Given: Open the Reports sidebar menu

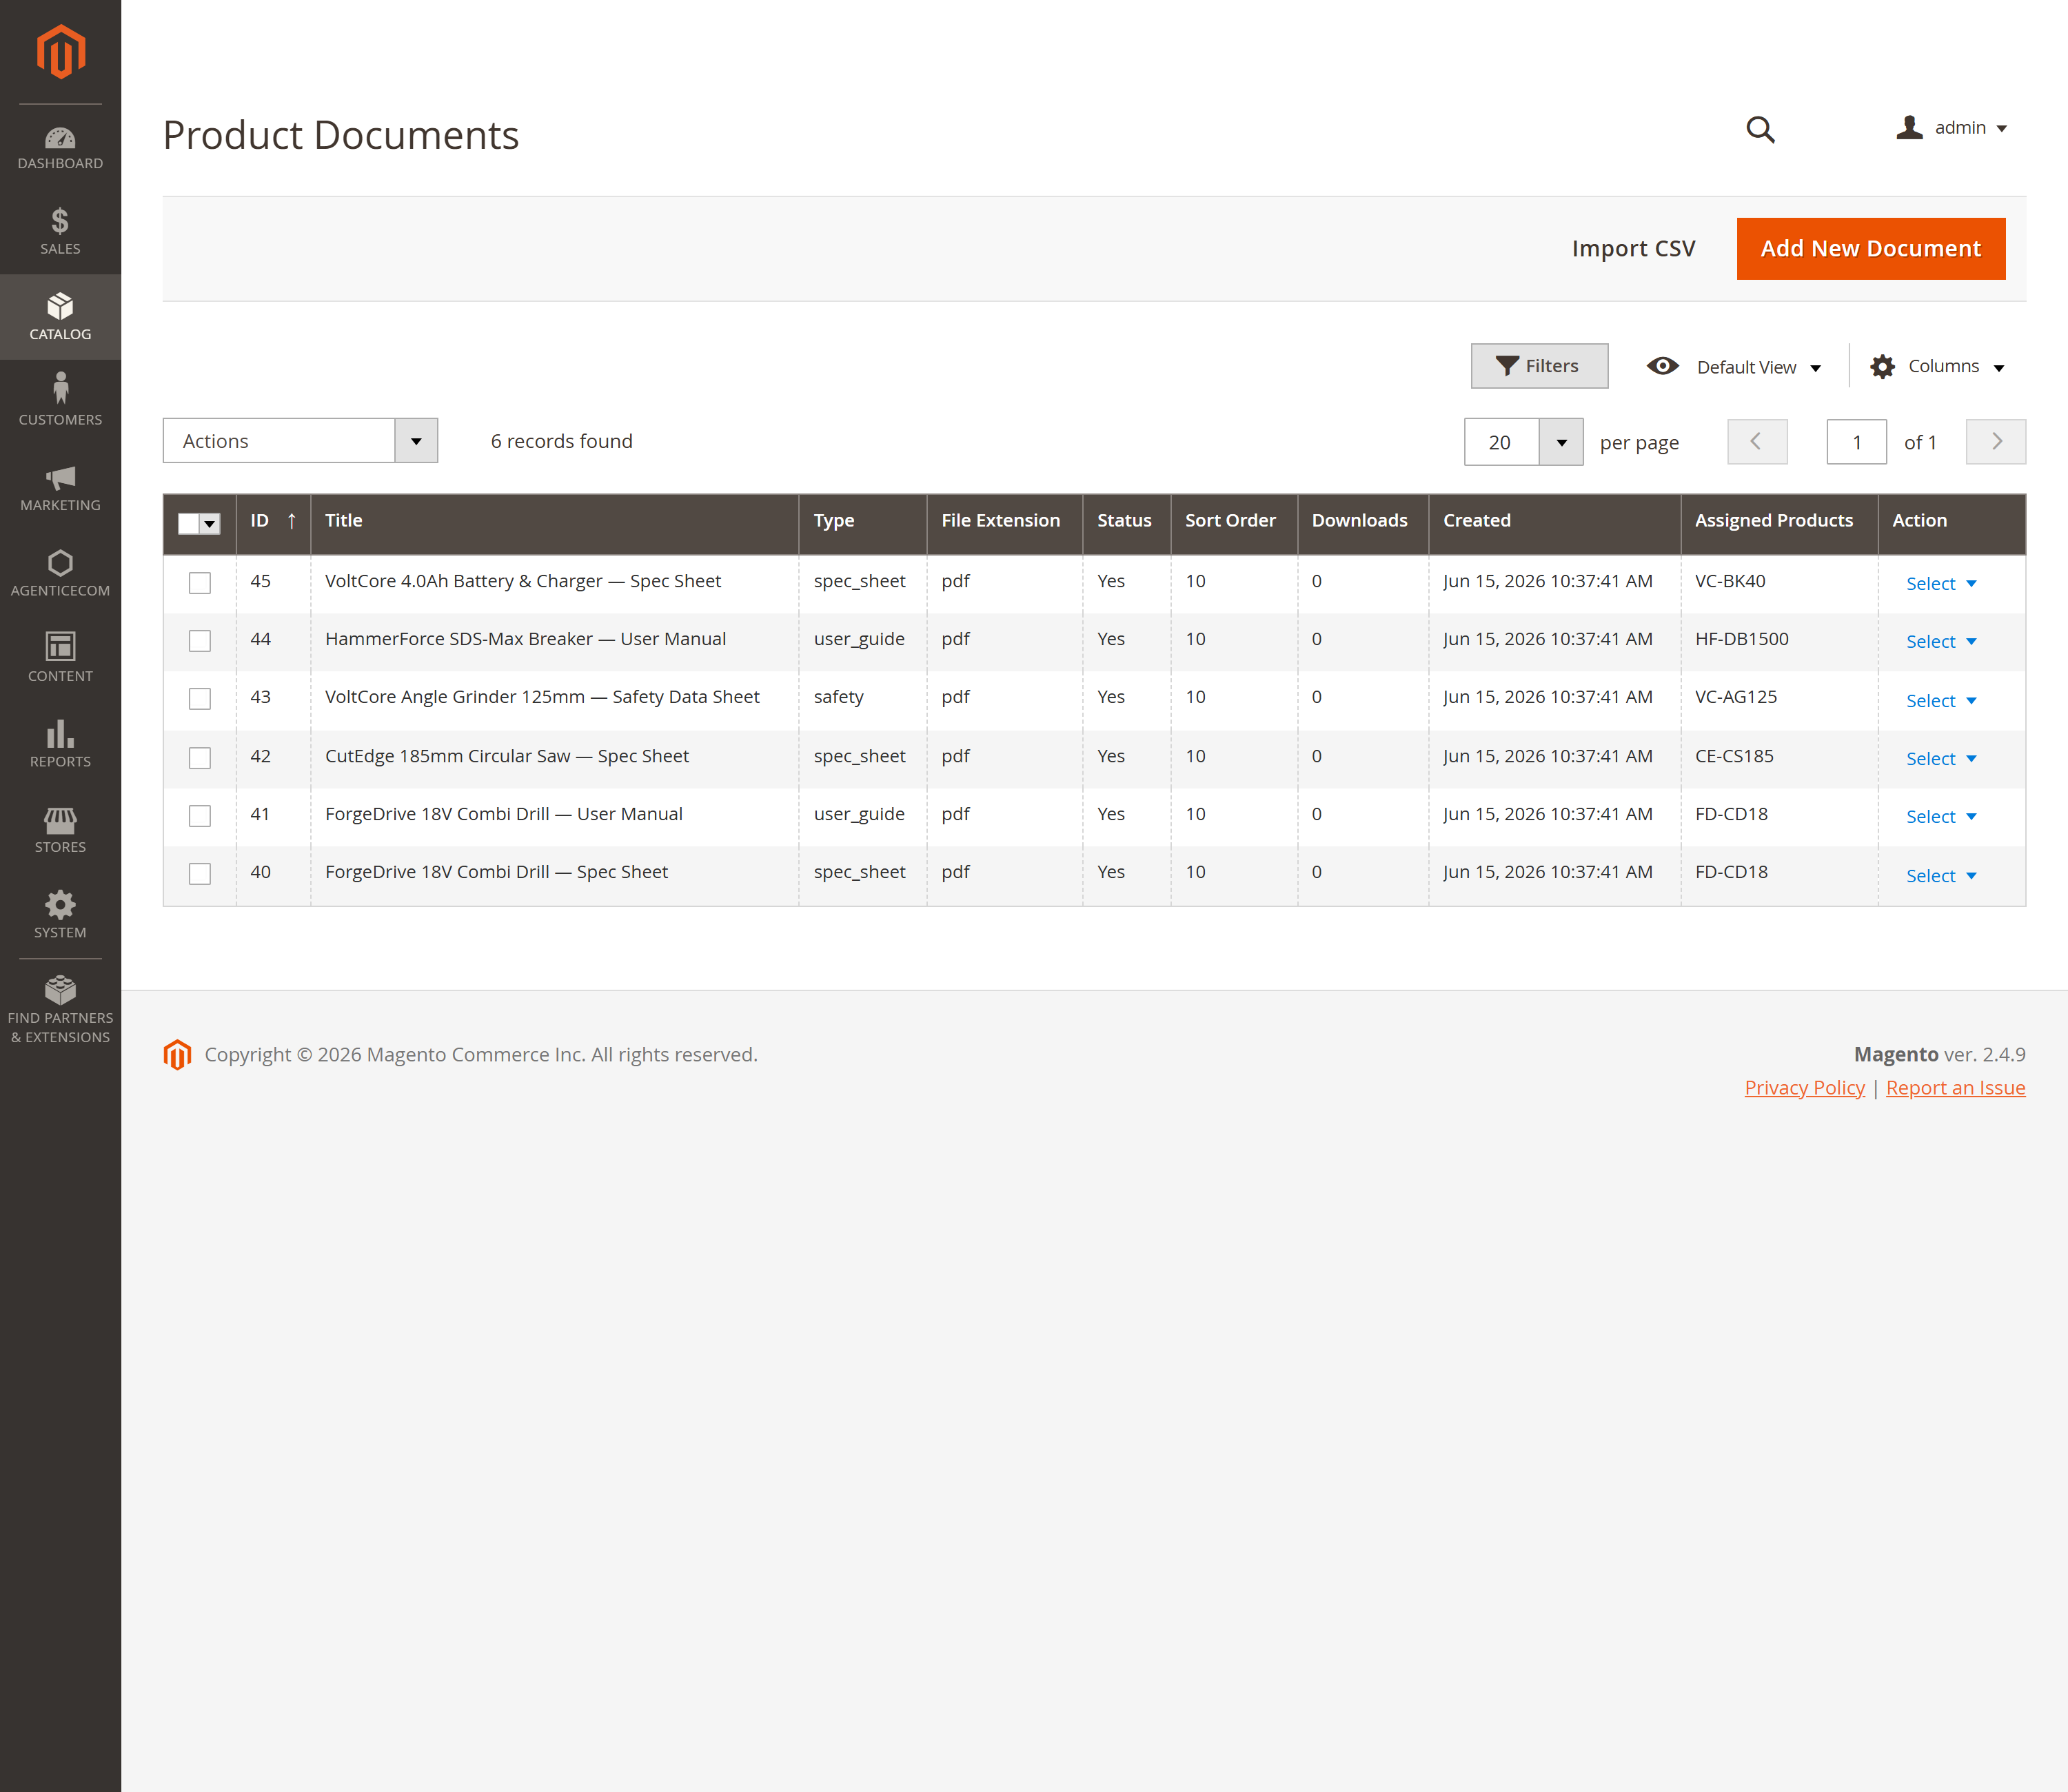Looking at the screenshot, I should point(60,743).
